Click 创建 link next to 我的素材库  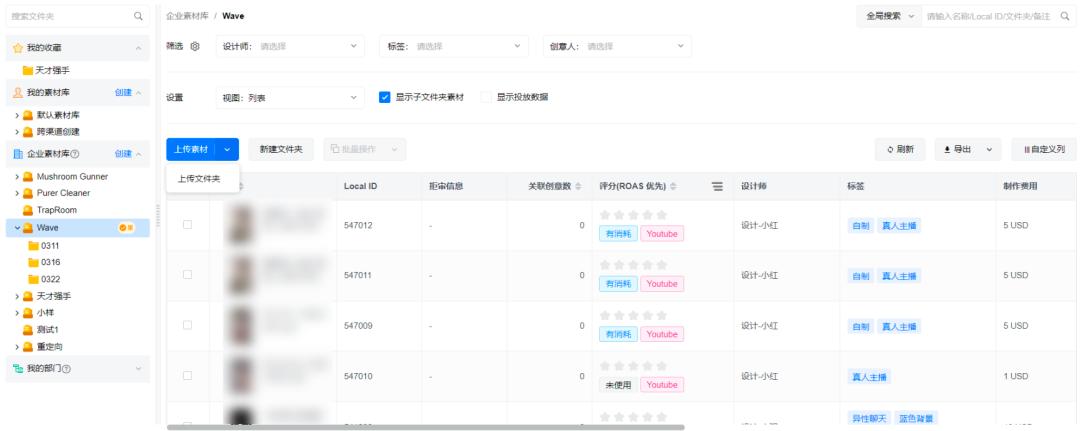tap(123, 92)
